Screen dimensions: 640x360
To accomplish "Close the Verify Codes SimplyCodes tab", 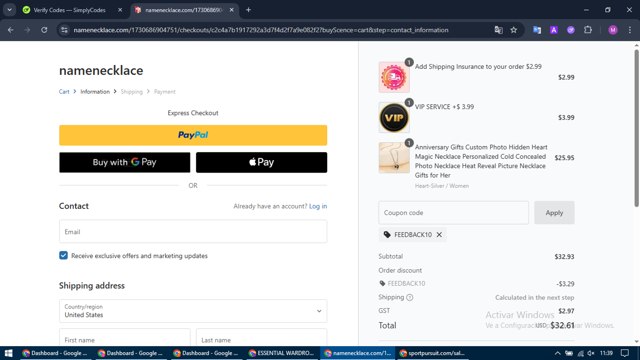I will [x=120, y=10].
